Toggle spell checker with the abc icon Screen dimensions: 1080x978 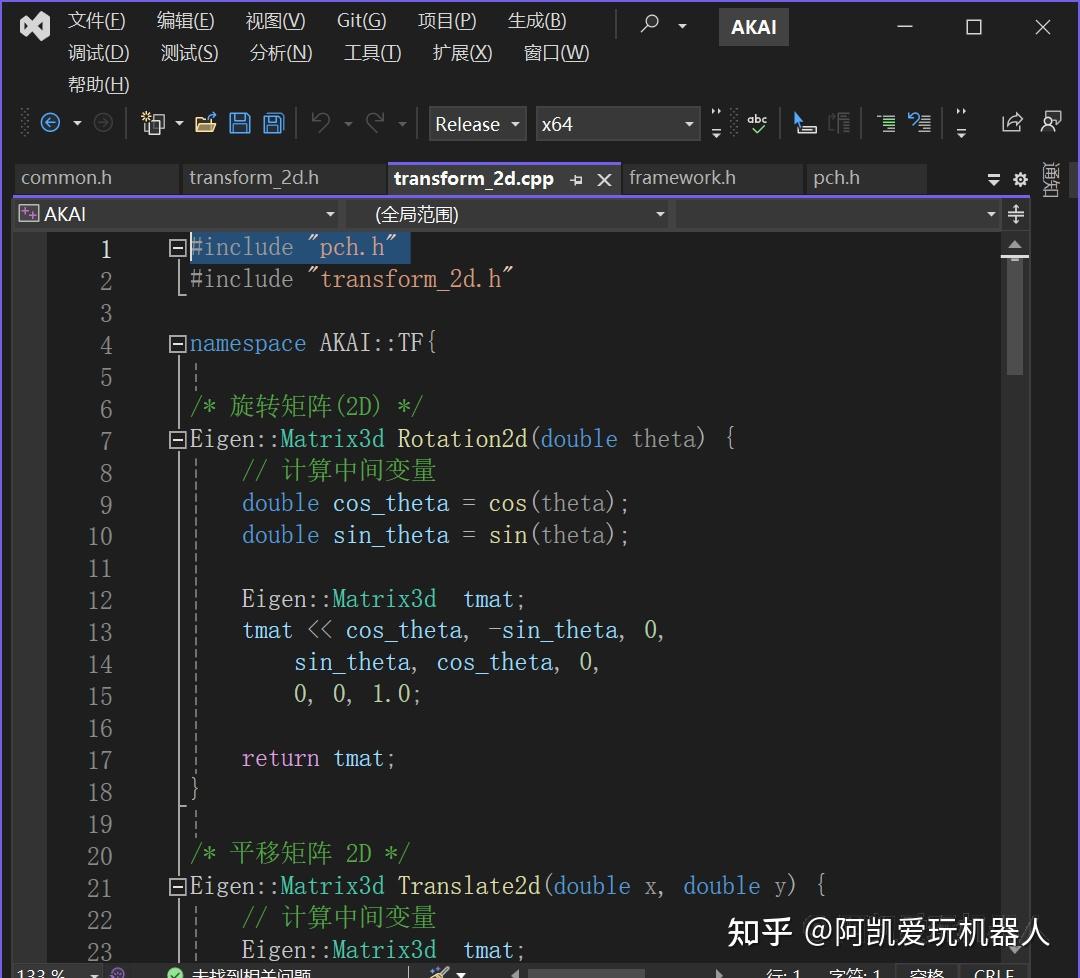point(757,122)
